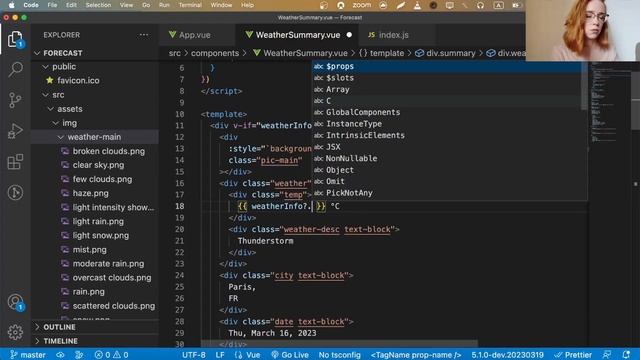The height and width of the screenshot is (360, 640).
Task: Open overcast clouds.png file
Action: (x=95, y=278)
